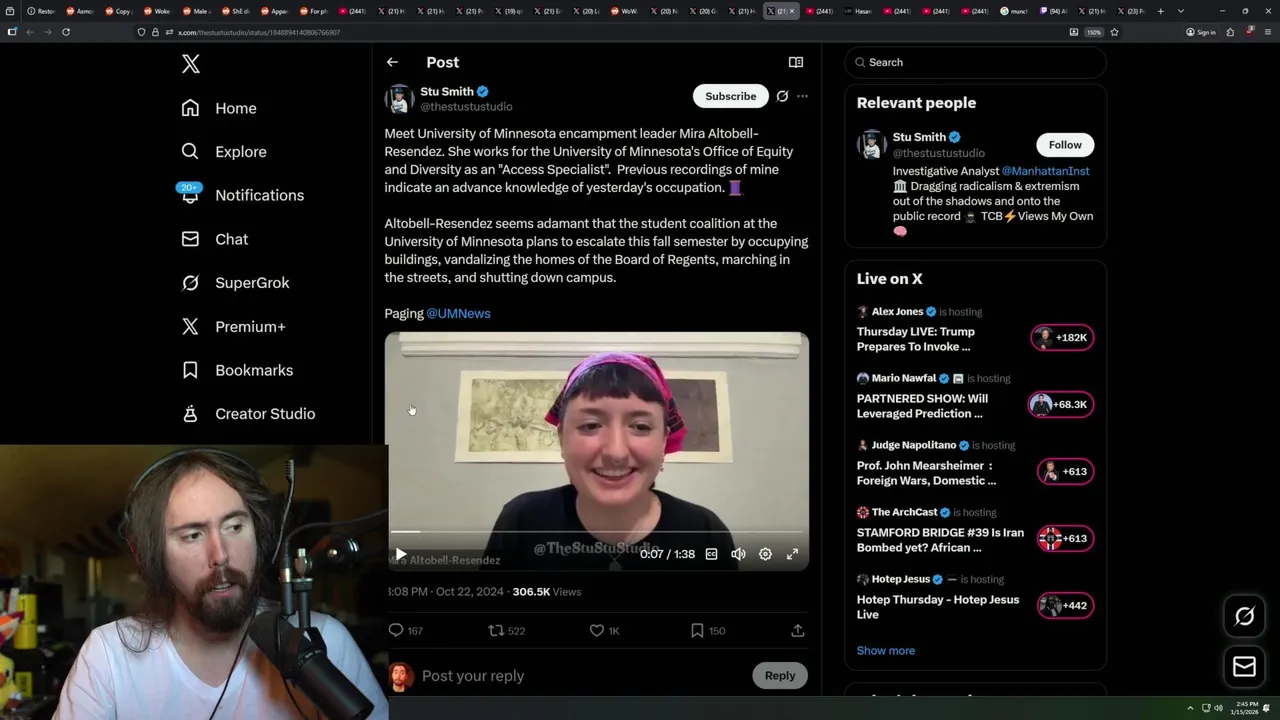Toggle video captions

click(711, 554)
